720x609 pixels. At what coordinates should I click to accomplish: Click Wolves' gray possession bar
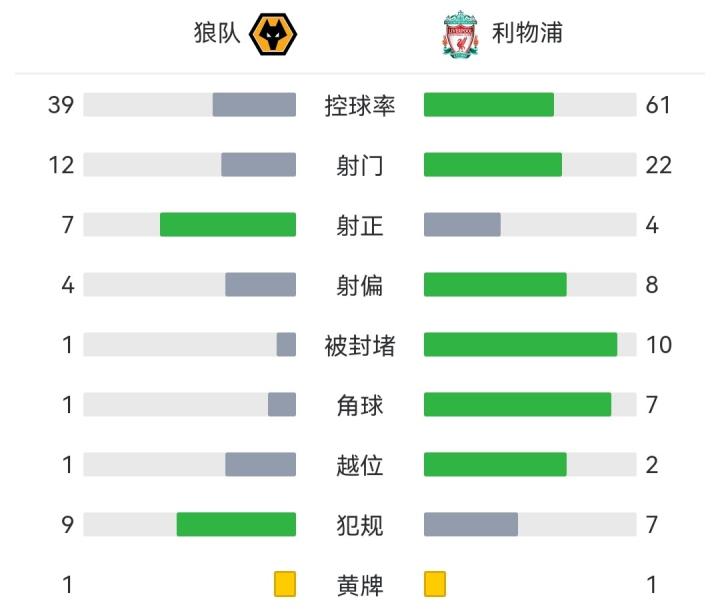(x=254, y=105)
